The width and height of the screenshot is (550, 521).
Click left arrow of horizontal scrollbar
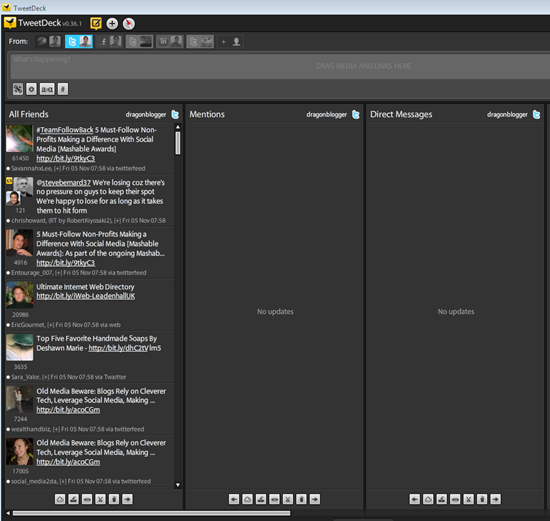coord(8,513)
